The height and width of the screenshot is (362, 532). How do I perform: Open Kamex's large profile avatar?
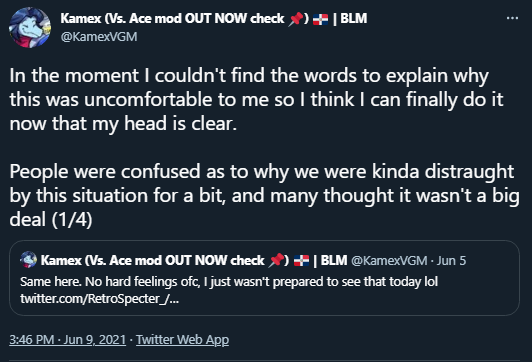[x=30, y=27]
